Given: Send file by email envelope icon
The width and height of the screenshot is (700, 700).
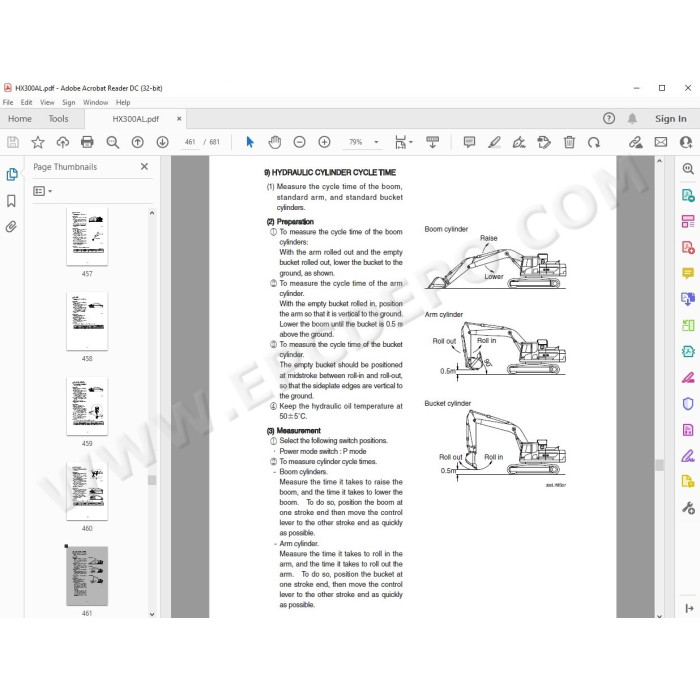Looking at the screenshot, I should (661, 142).
